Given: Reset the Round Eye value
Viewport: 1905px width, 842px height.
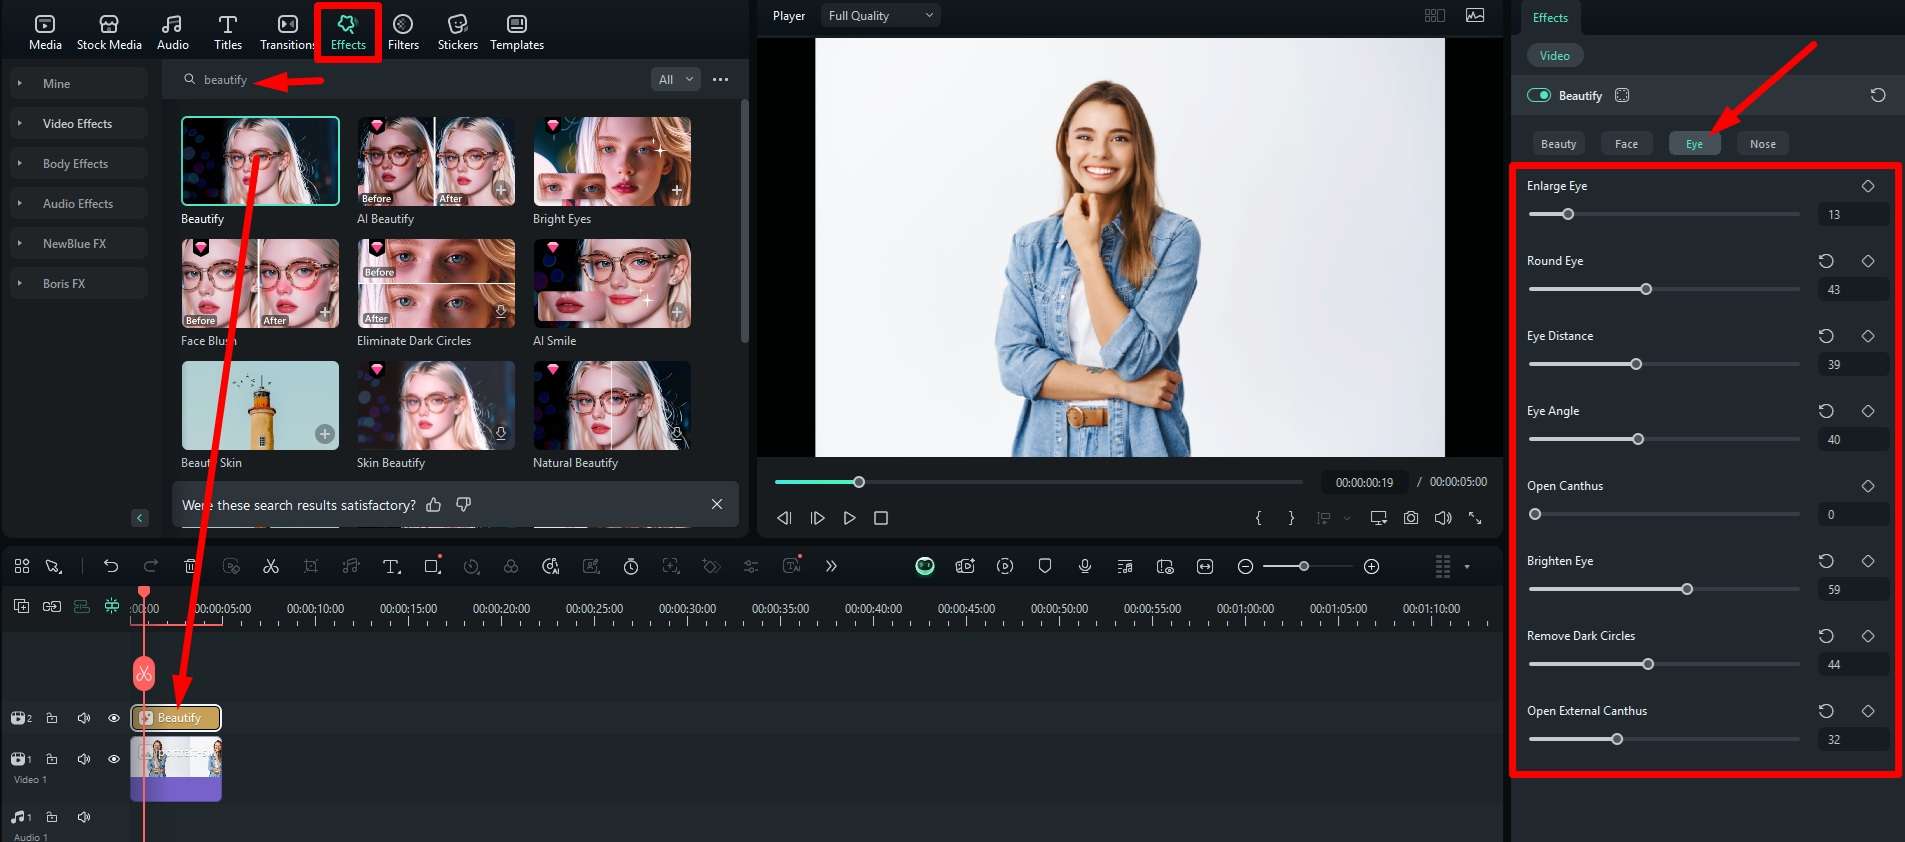Looking at the screenshot, I should click(1826, 261).
